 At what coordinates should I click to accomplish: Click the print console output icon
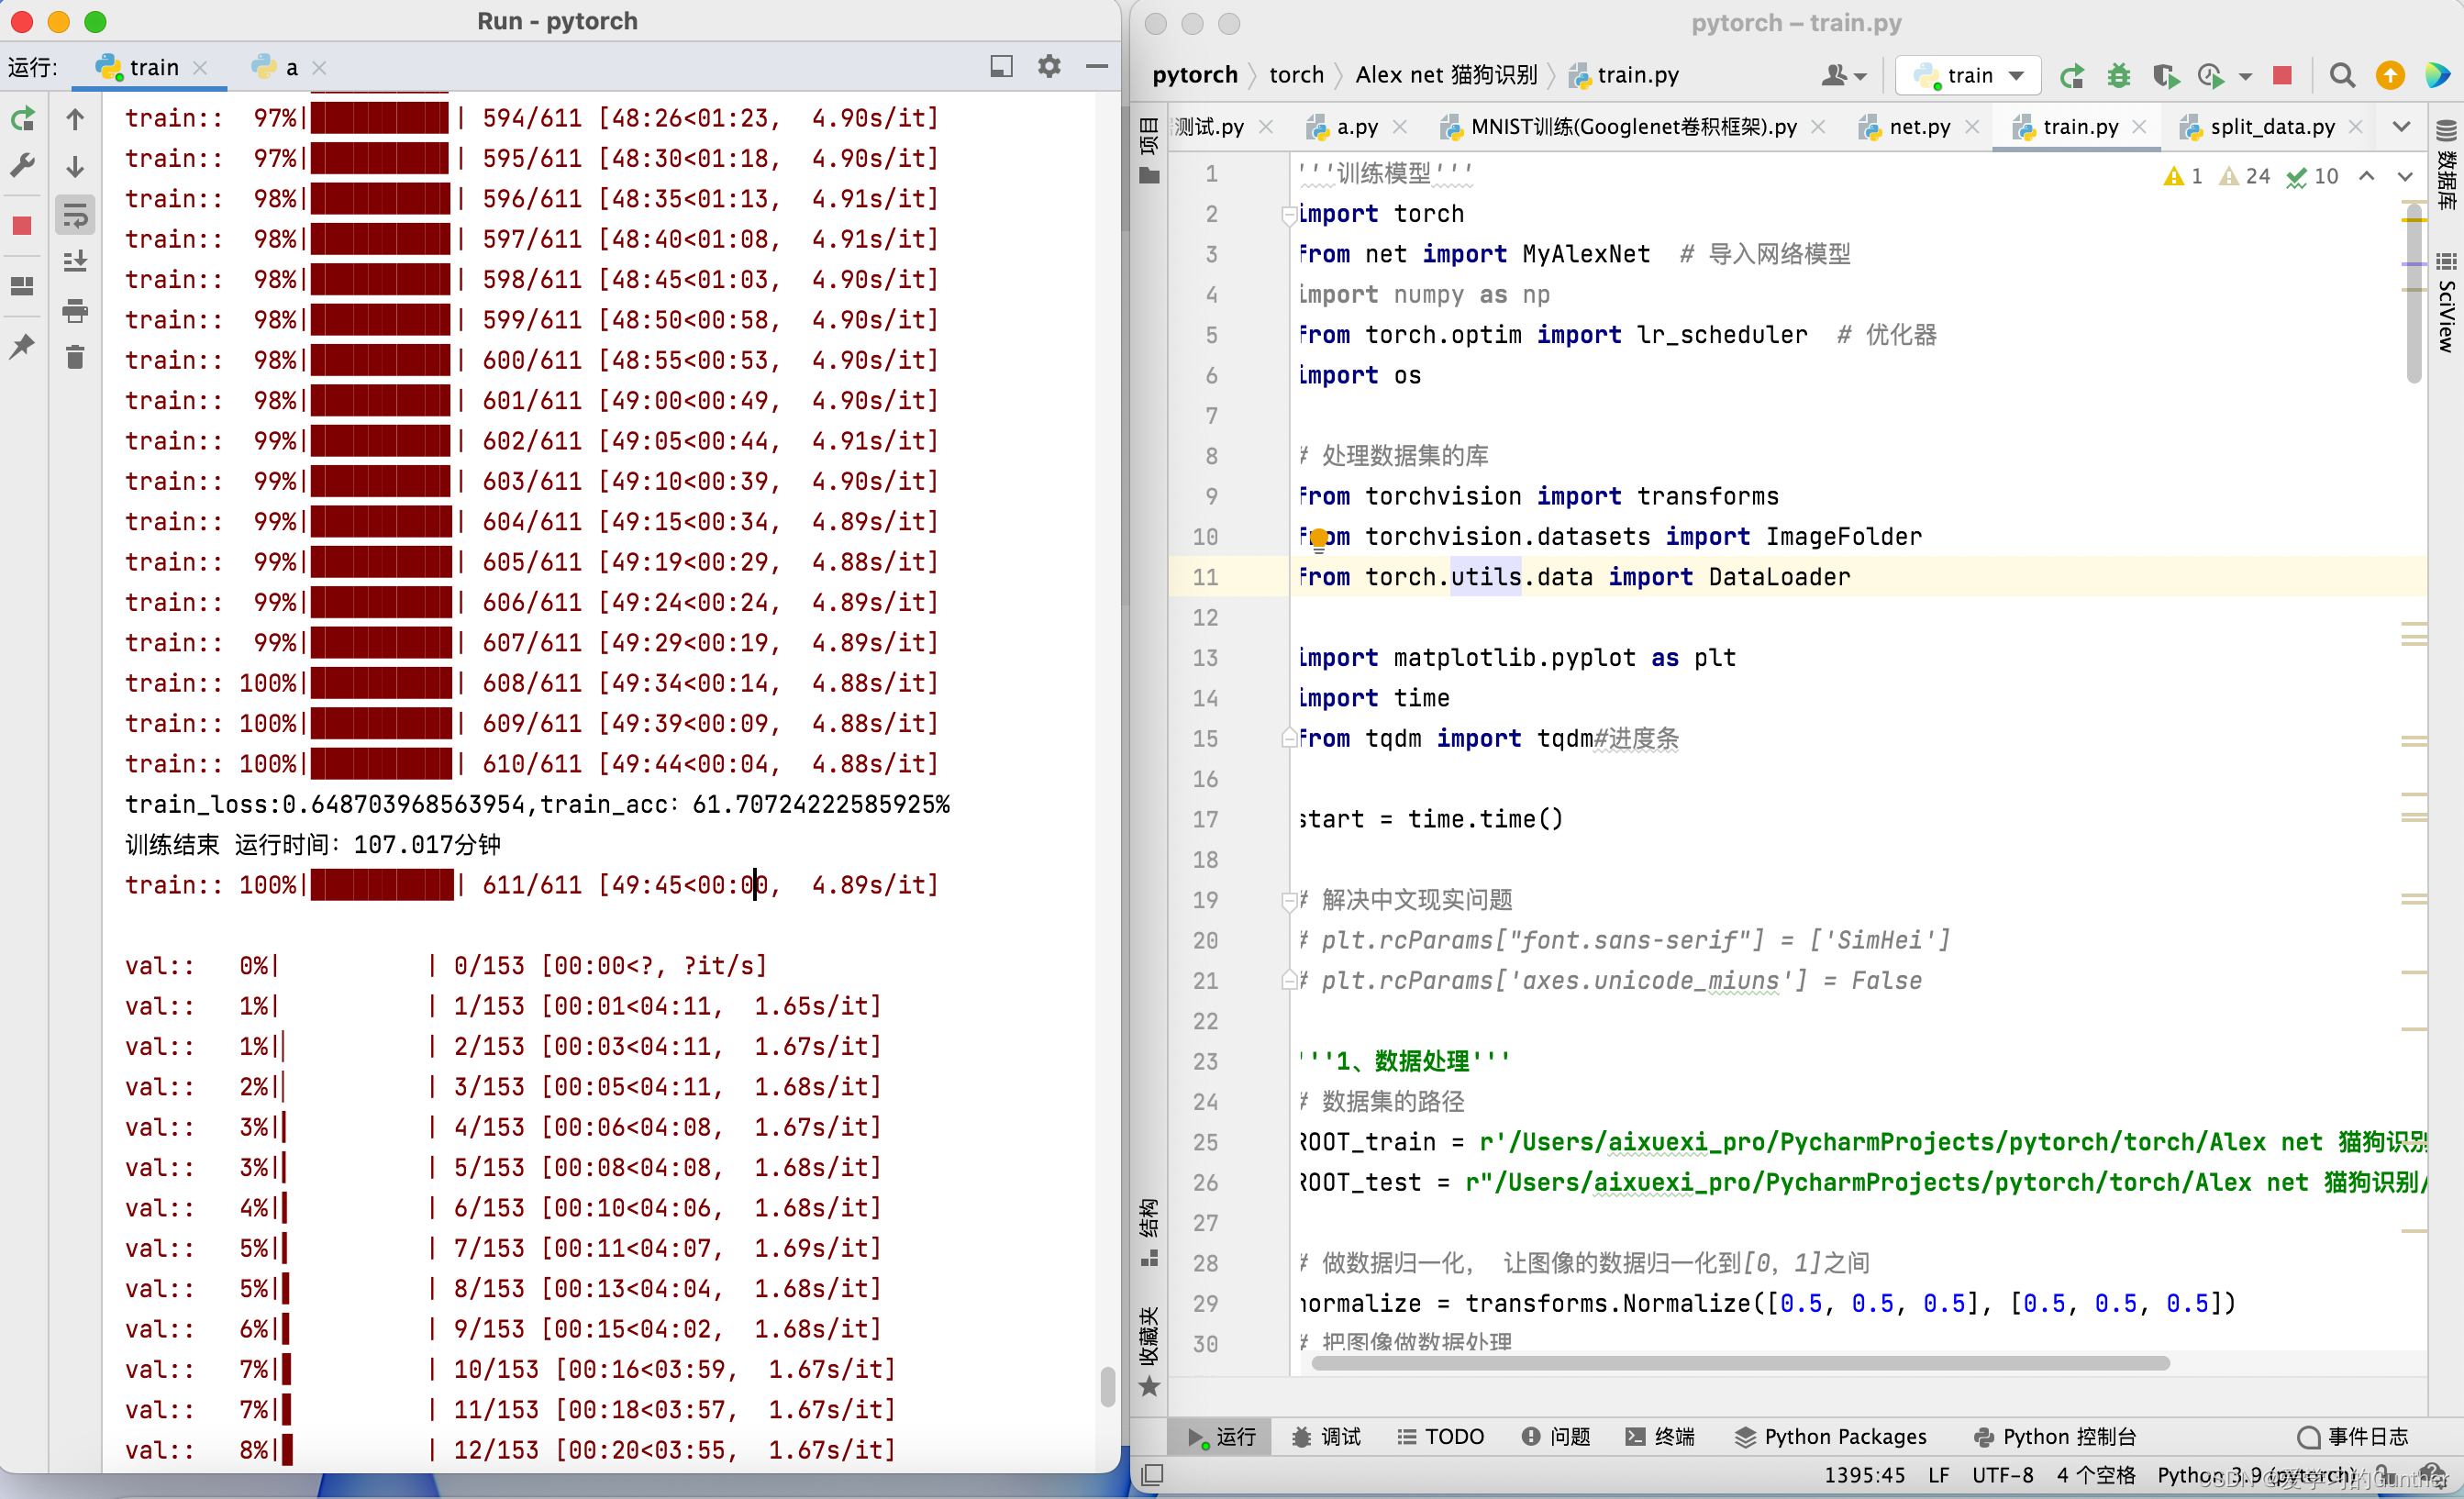(75, 311)
